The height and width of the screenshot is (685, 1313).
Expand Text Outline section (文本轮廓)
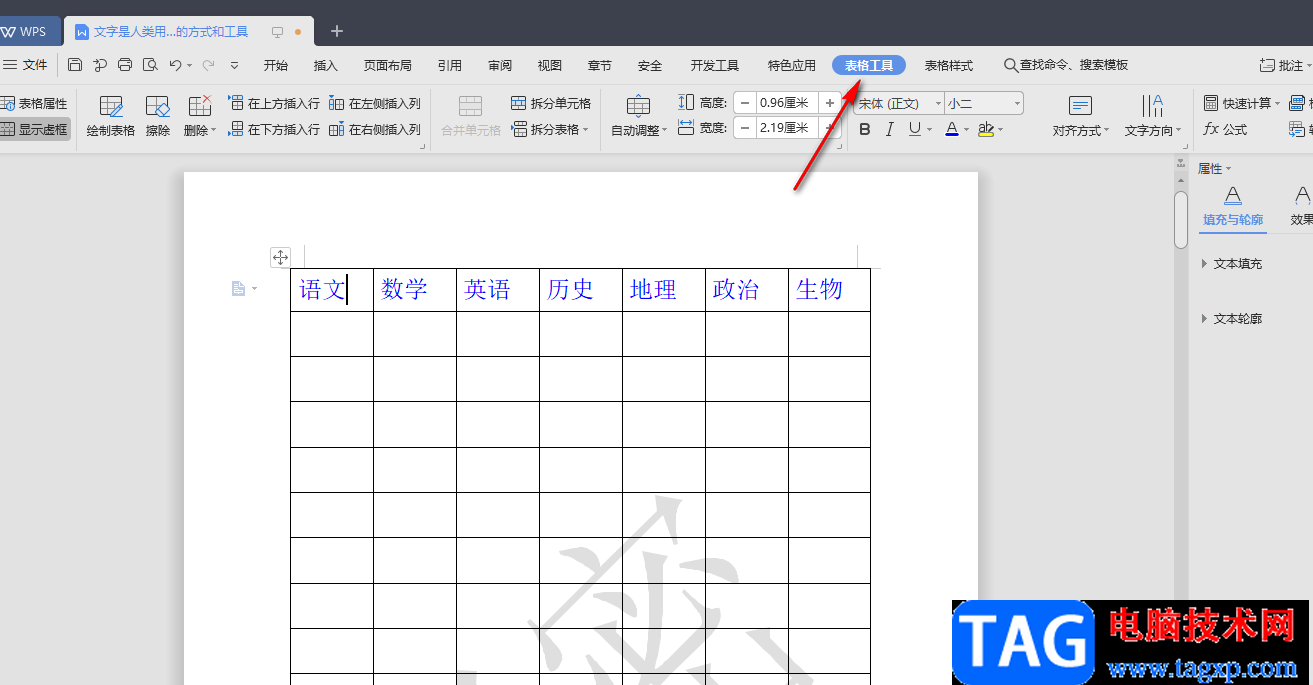click(1233, 319)
